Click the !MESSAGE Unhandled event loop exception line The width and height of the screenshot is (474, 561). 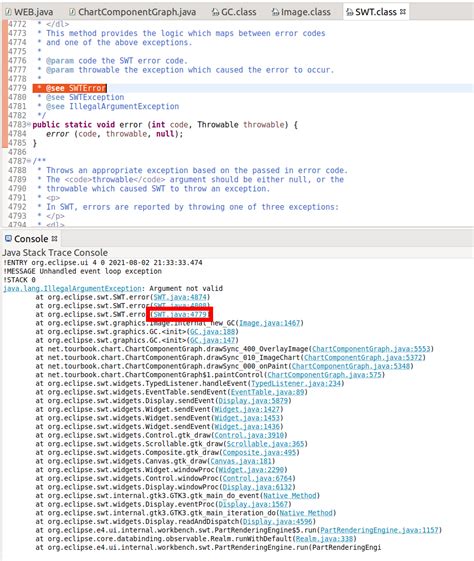(83, 271)
